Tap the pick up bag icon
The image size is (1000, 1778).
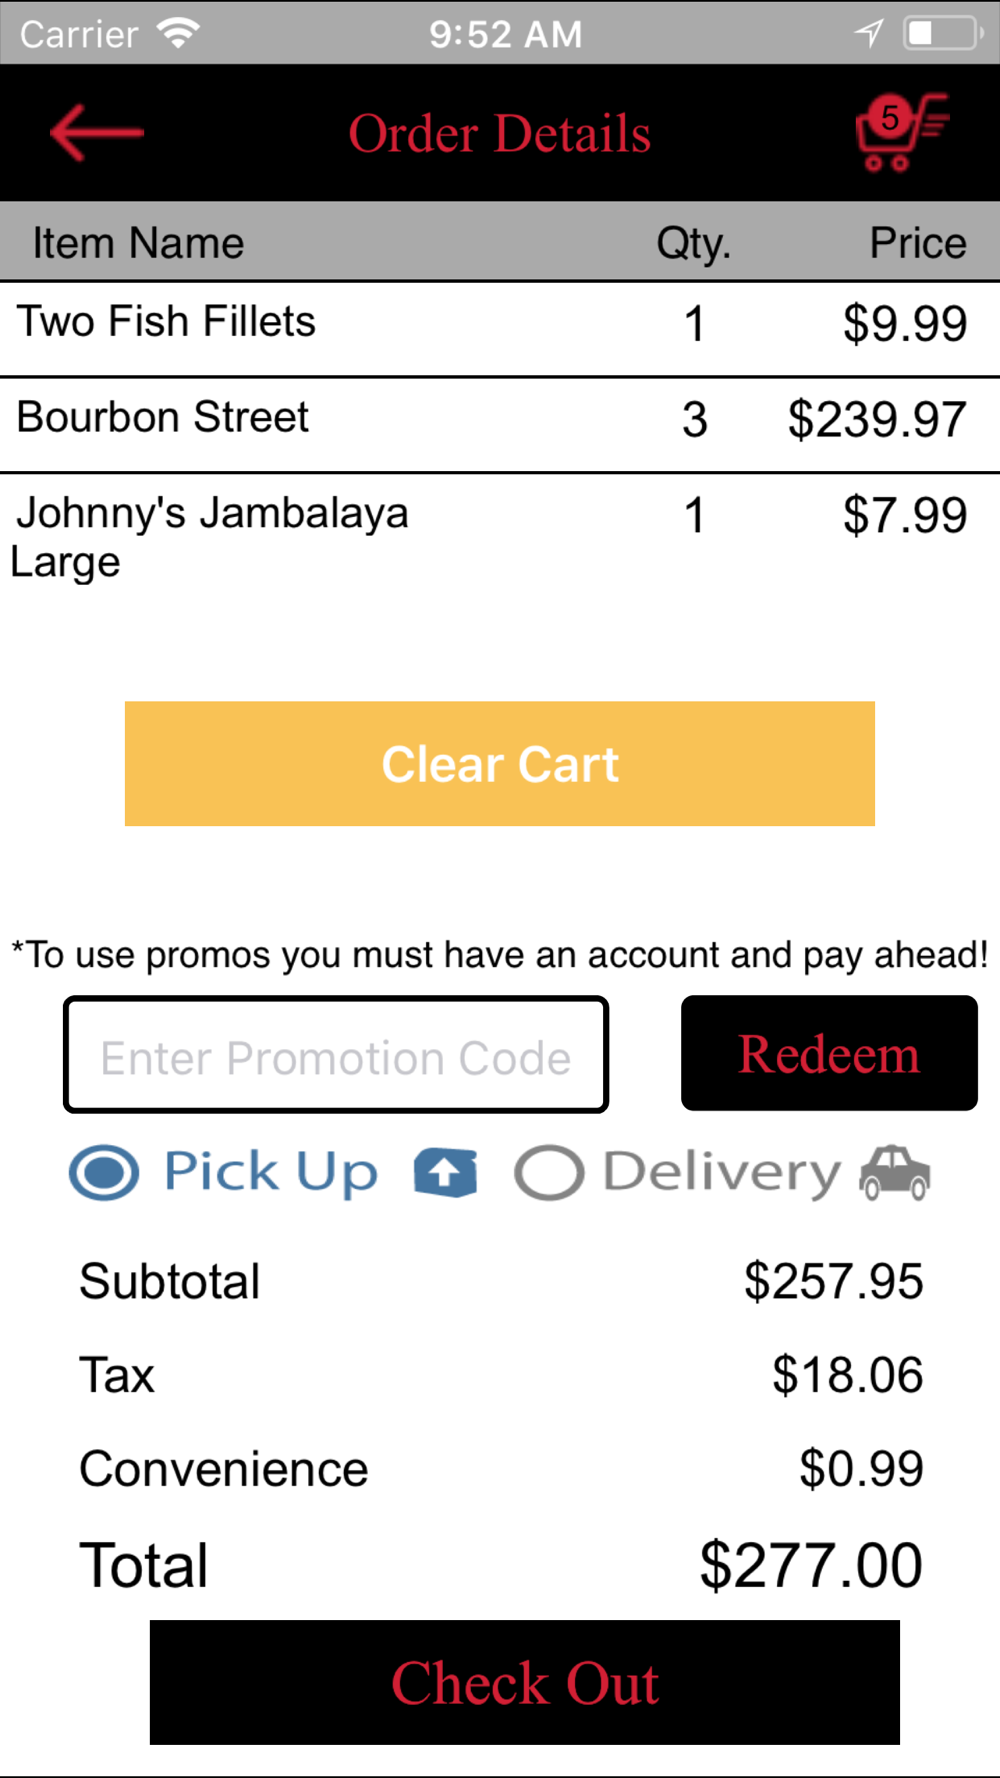tap(446, 1172)
